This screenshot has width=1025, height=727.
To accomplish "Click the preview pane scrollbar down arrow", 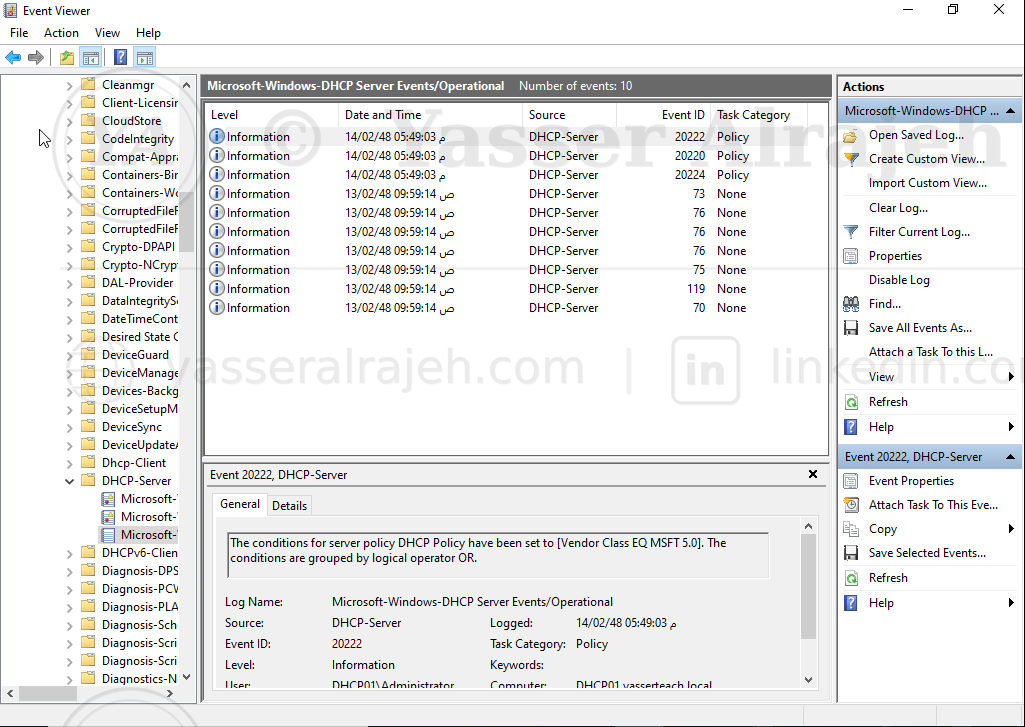I will tap(809, 680).
